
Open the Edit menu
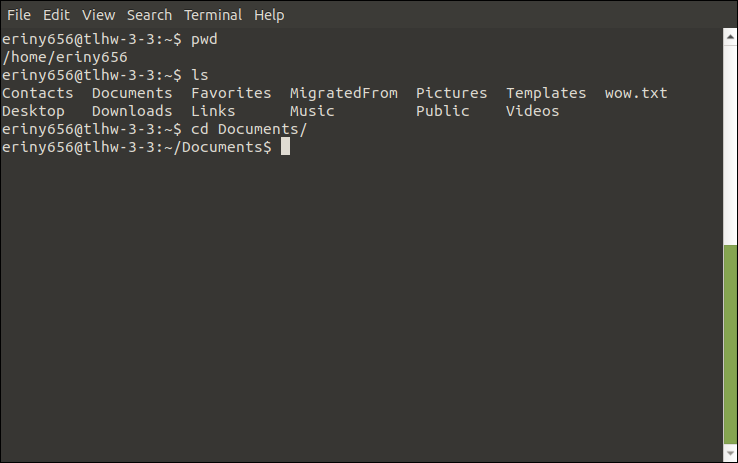(56, 15)
